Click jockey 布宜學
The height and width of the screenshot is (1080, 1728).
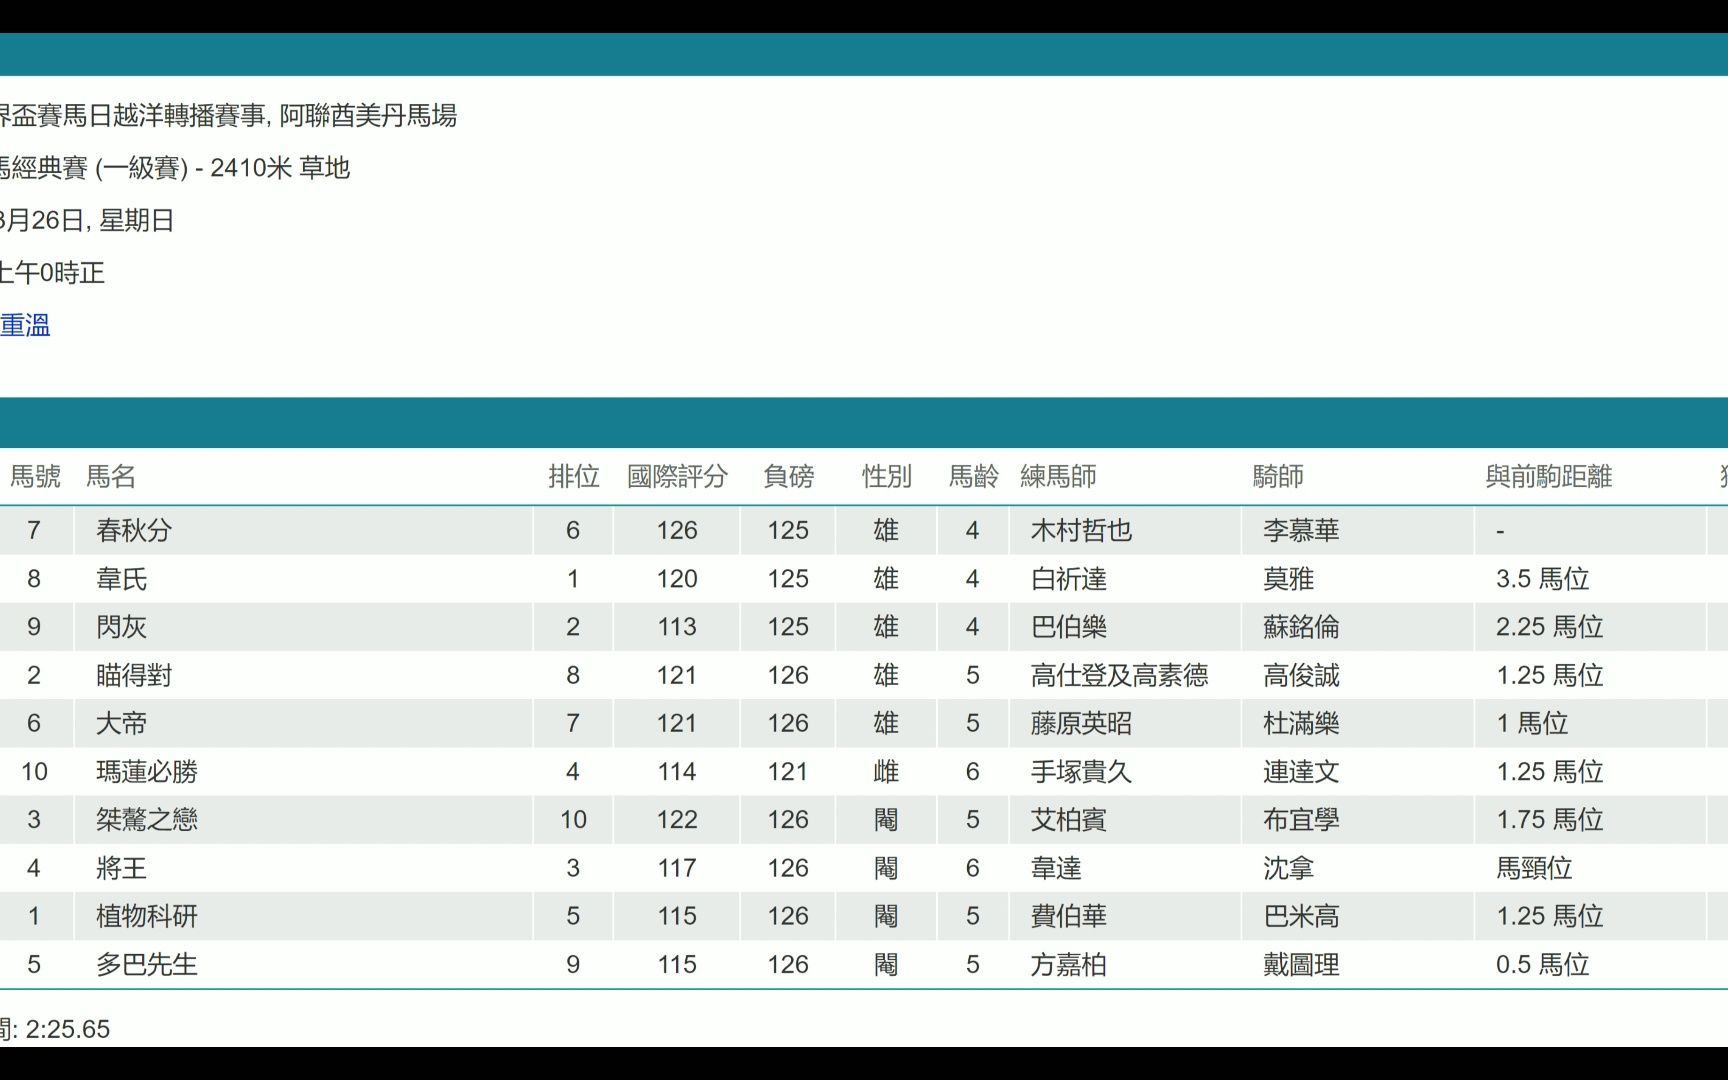[x=1300, y=819]
